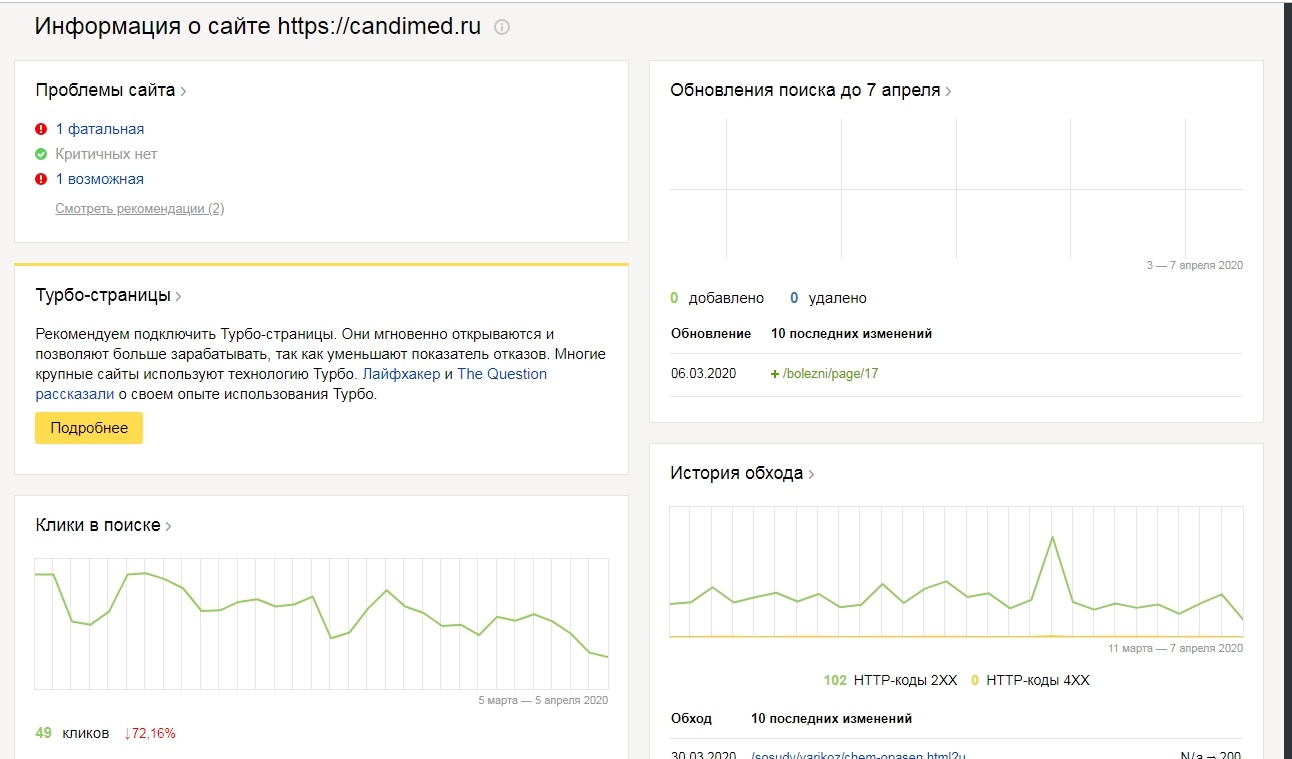Image resolution: width=1292 pixels, height=759 pixels.
Task: Click the peak on the crawl history chart
Action: click(1052, 537)
